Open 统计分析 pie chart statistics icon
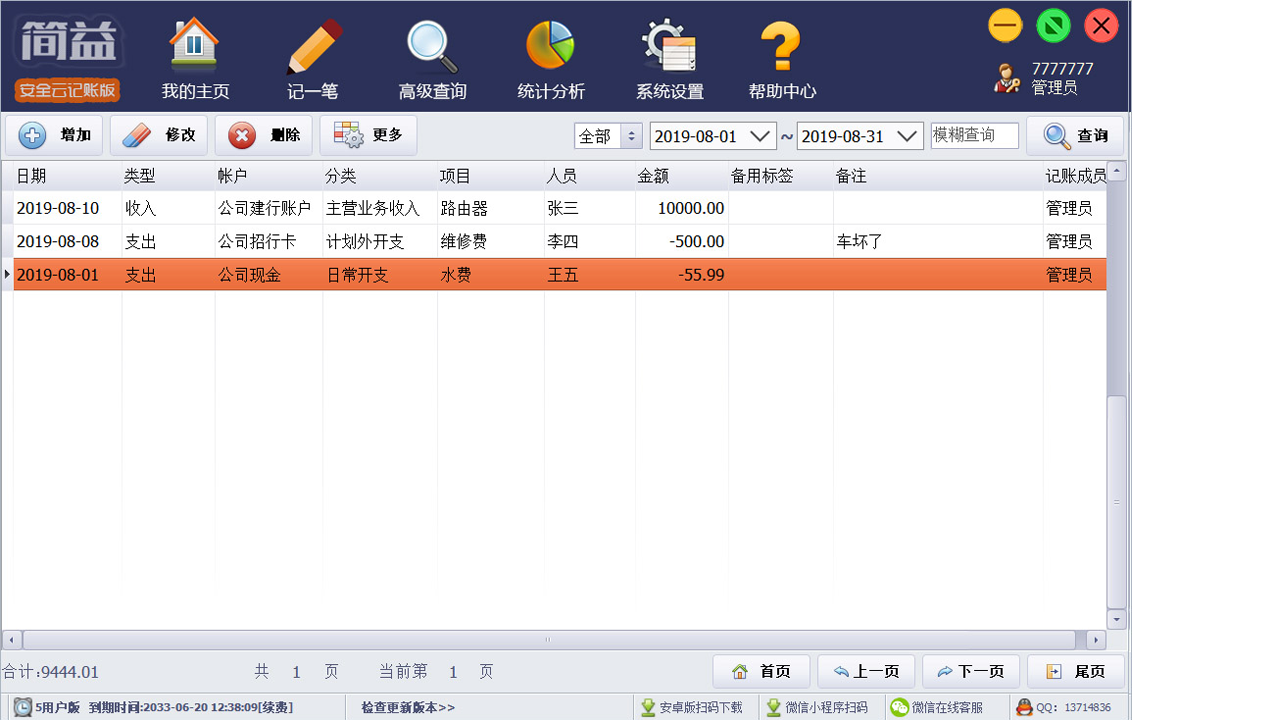This screenshot has height=720, width=1280. 550,45
